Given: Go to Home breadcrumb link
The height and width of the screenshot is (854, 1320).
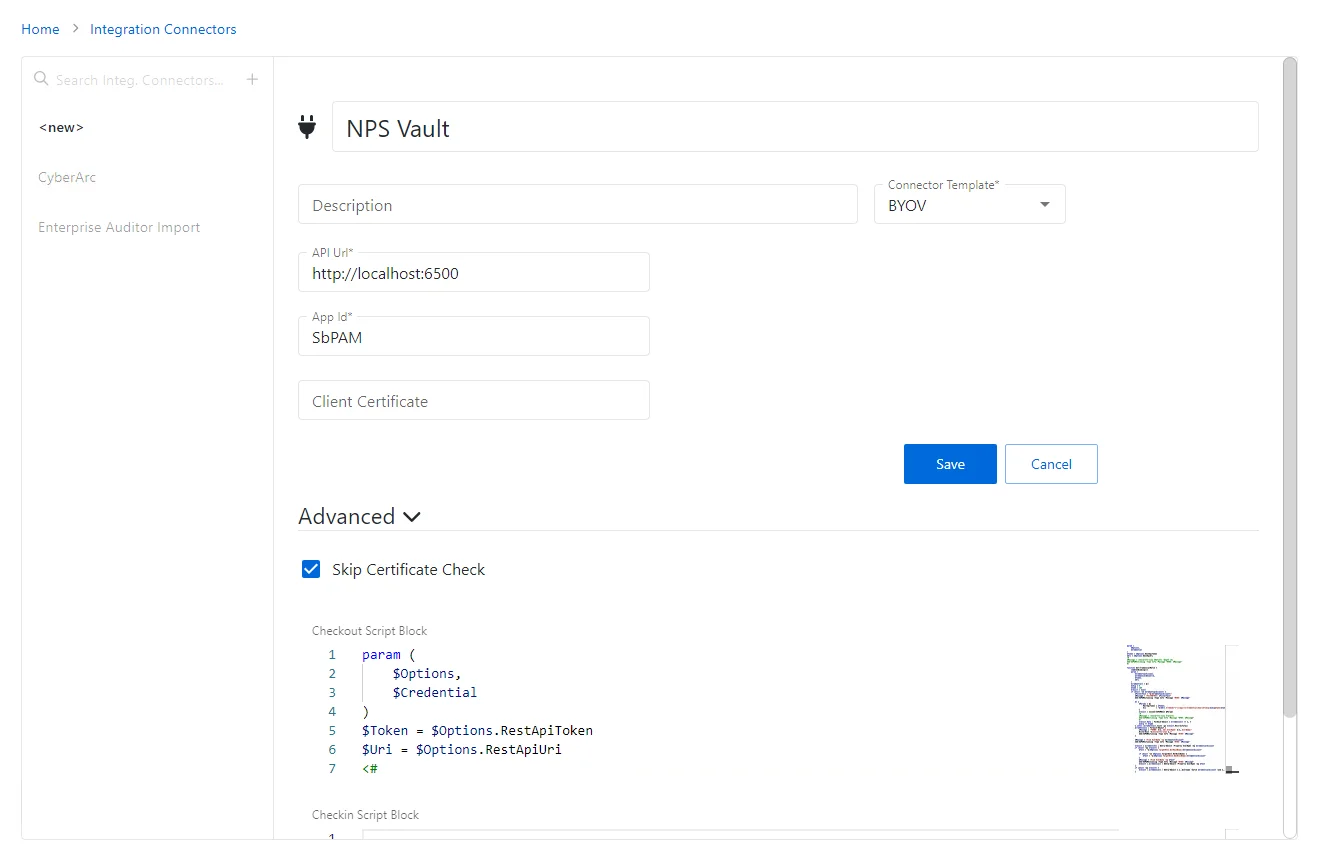Looking at the screenshot, I should click(x=40, y=29).
